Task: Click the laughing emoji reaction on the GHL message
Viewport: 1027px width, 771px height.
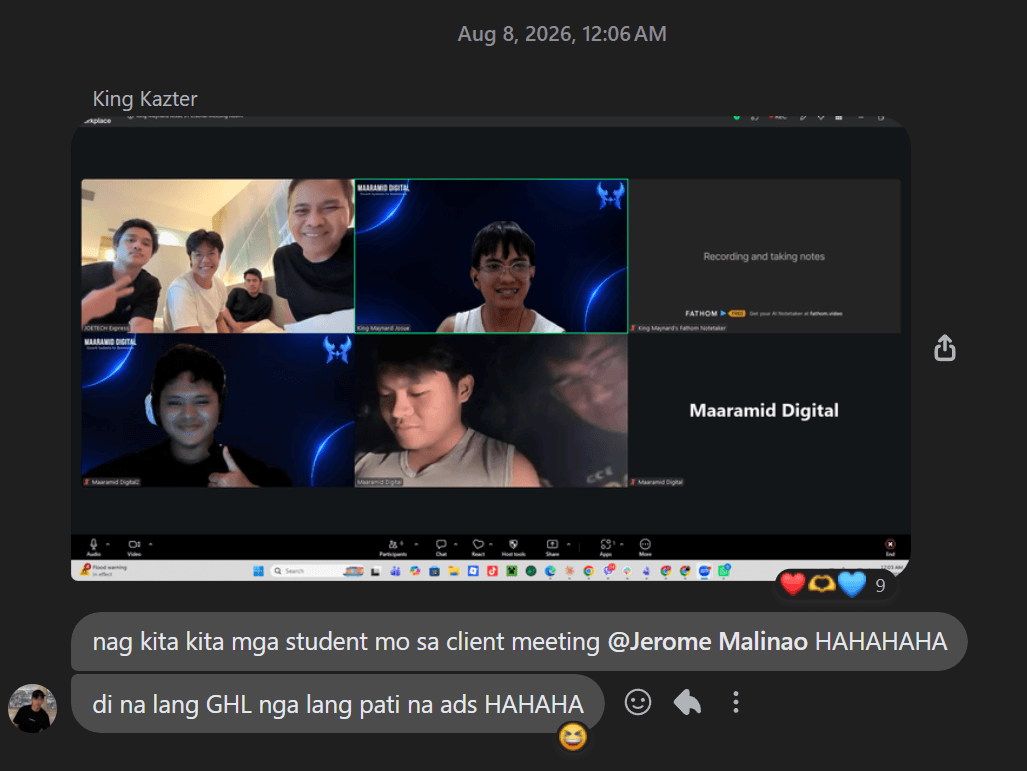Action: 572,737
